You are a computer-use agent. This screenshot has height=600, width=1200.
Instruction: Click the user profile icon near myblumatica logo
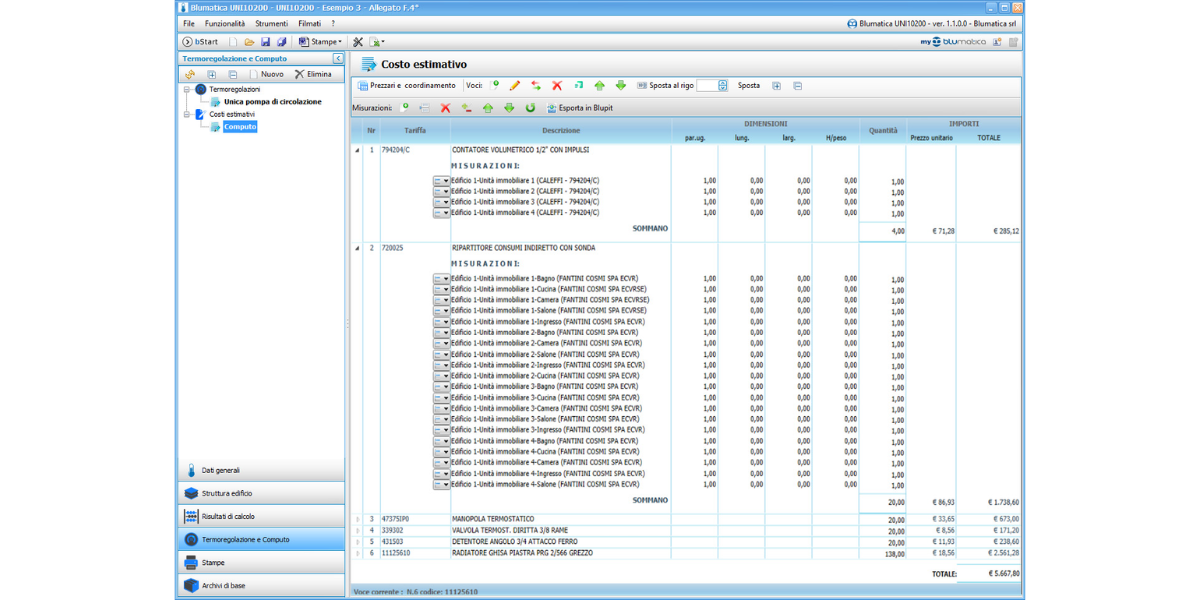coord(997,42)
